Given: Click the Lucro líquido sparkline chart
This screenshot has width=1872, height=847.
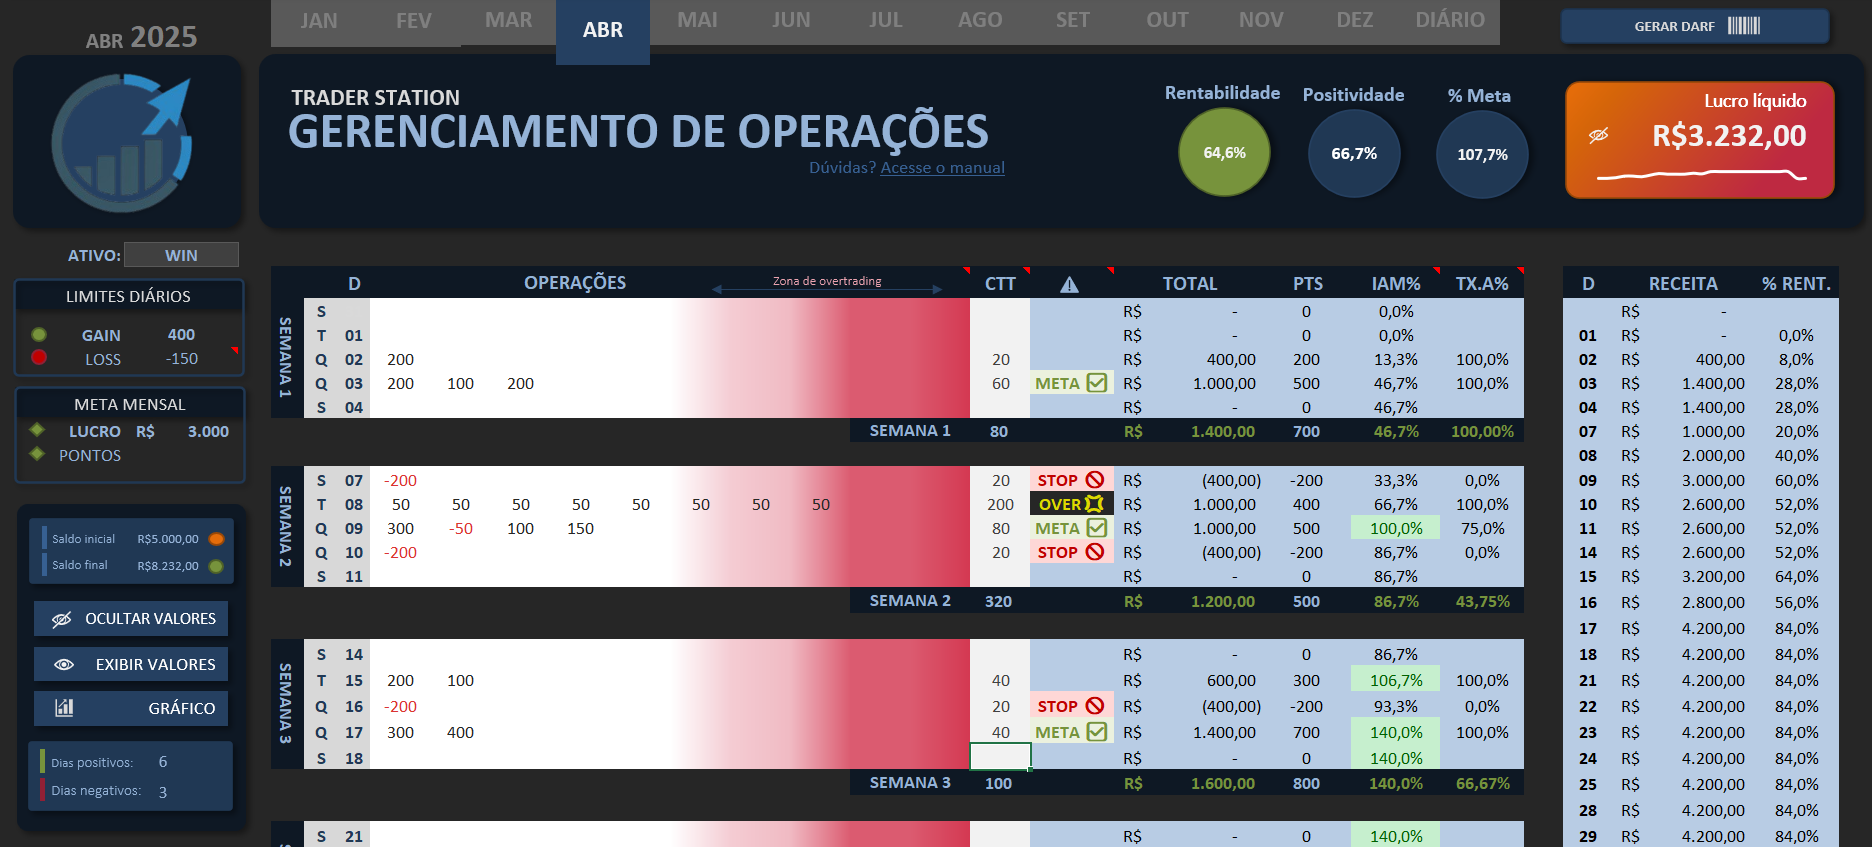Looking at the screenshot, I should point(1701,176).
